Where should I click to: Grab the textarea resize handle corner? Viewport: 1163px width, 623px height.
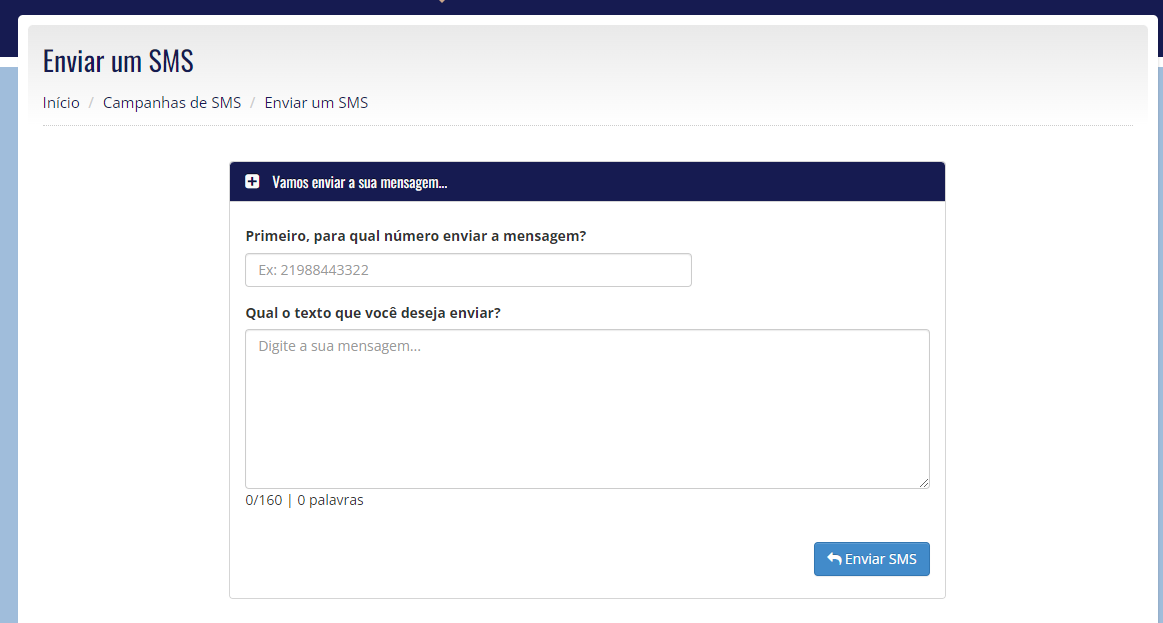pyautogui.click(x=923, y=483)
